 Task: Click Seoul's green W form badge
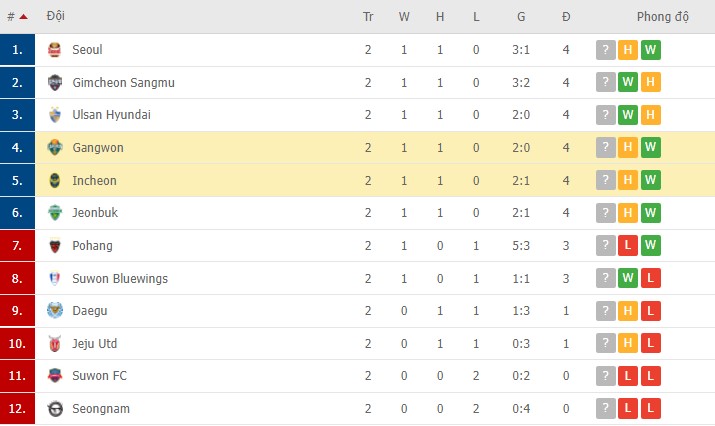point(651,50)
